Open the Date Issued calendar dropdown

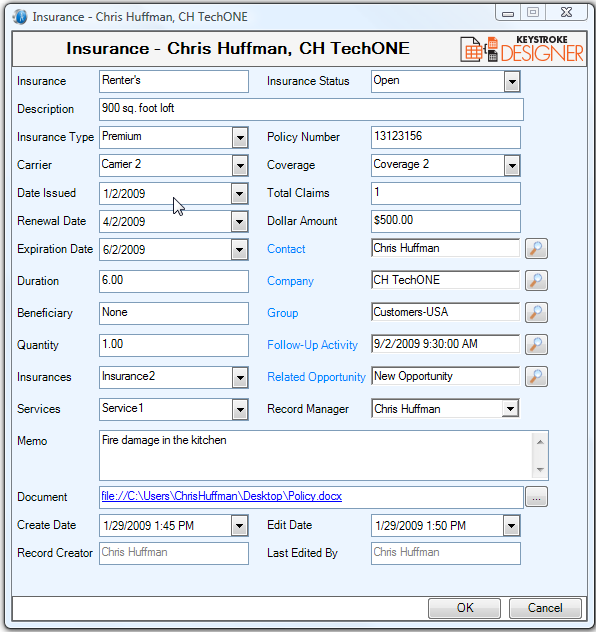[x=239, y=194]
